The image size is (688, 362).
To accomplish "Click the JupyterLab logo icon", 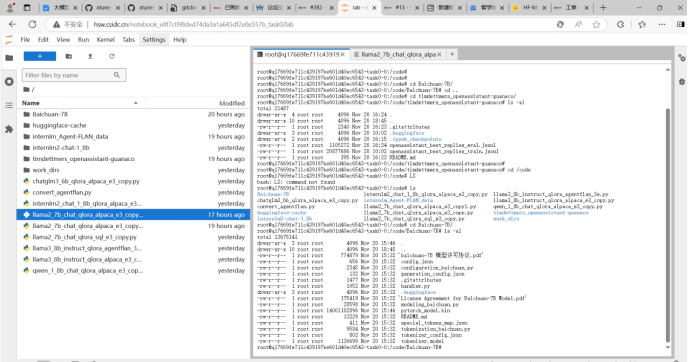I will (9, 39).
